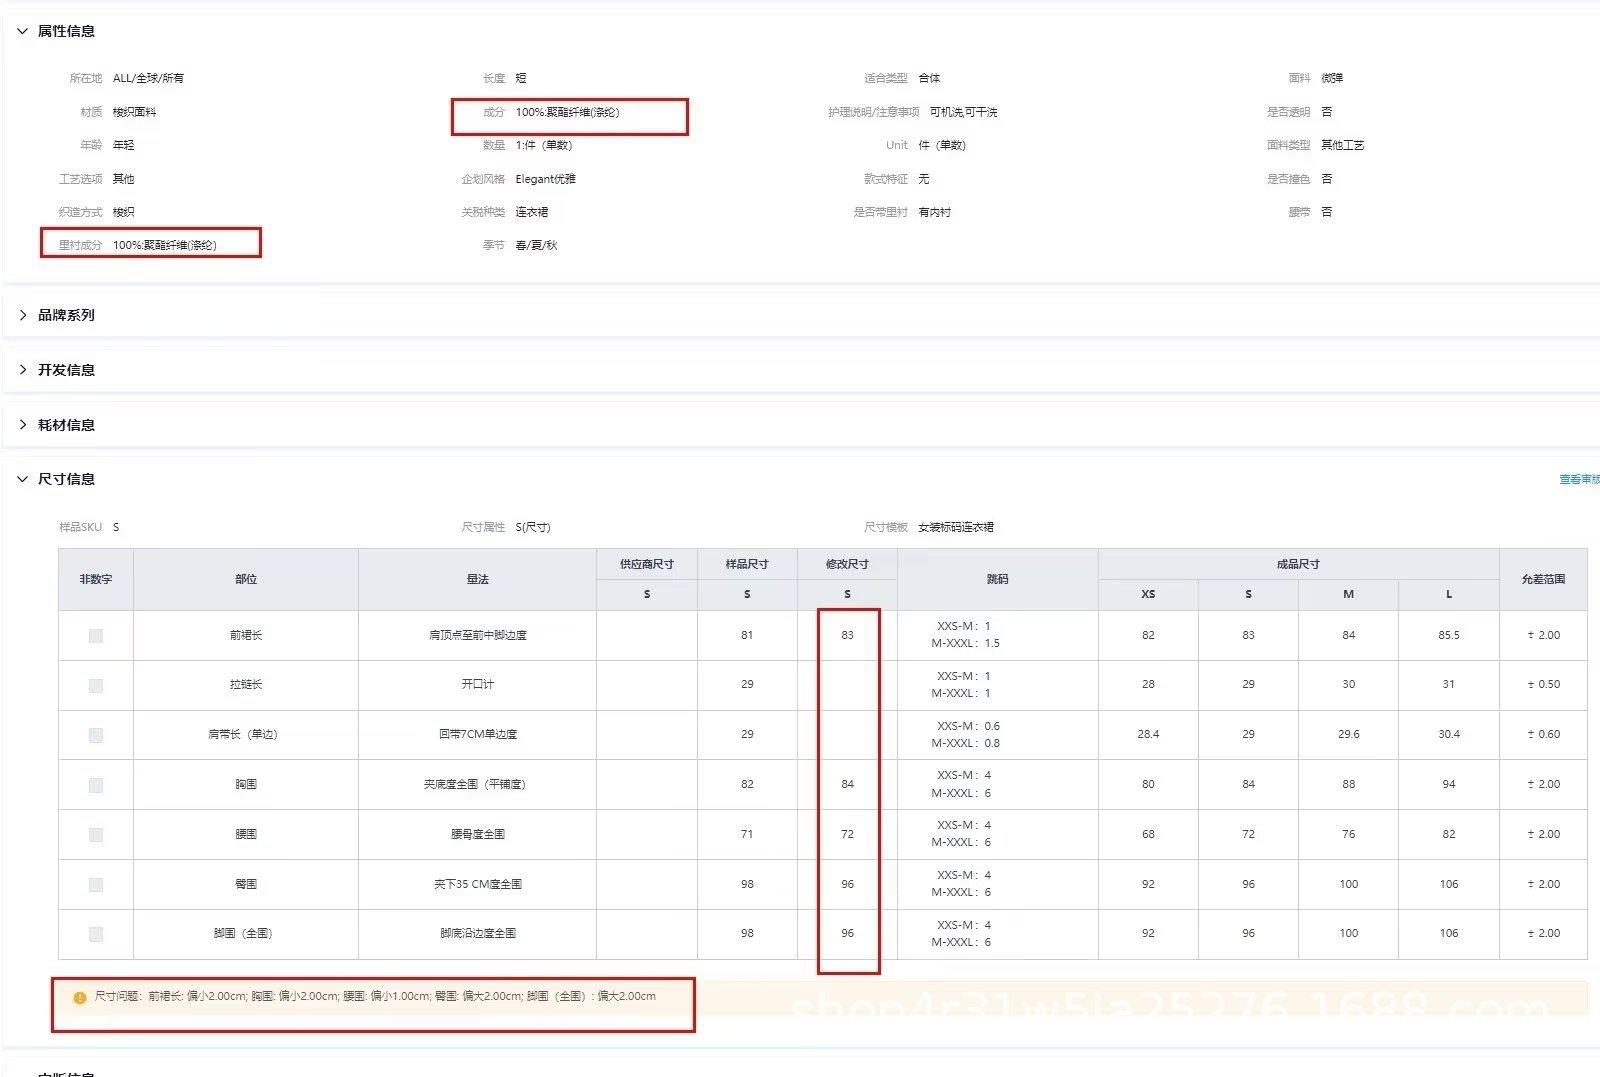
Task: Click the 尺寸模板 value 女装标码连衣裙
Action: 956,527
